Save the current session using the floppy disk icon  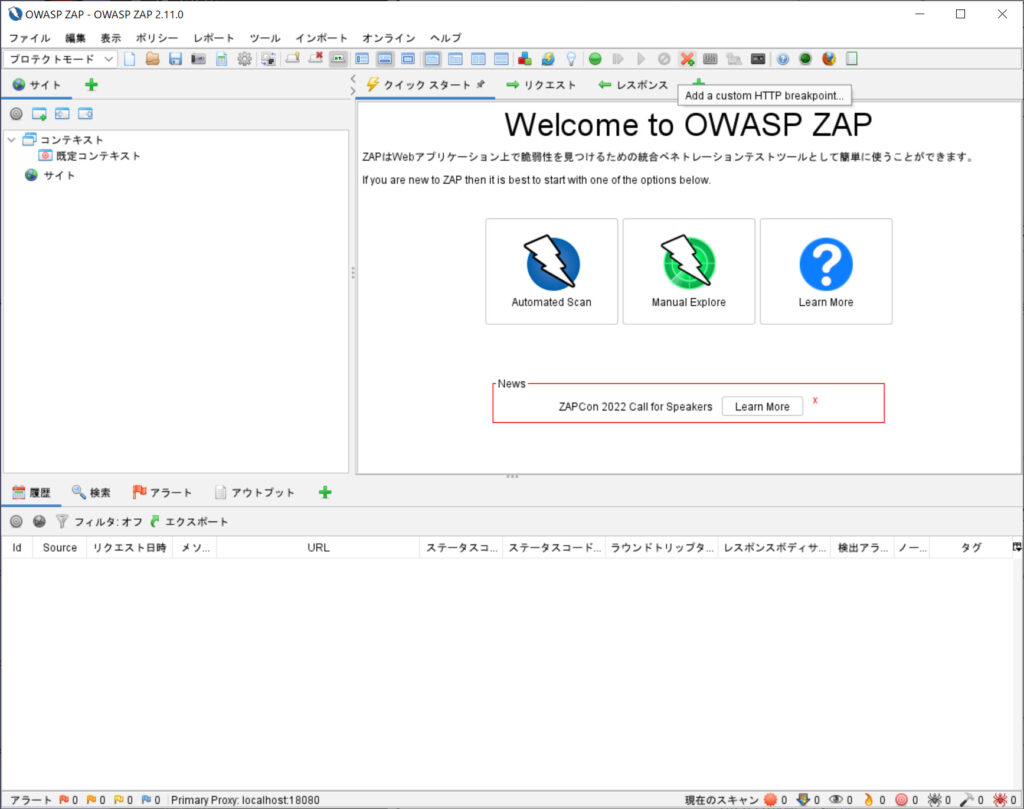[174, 59]
